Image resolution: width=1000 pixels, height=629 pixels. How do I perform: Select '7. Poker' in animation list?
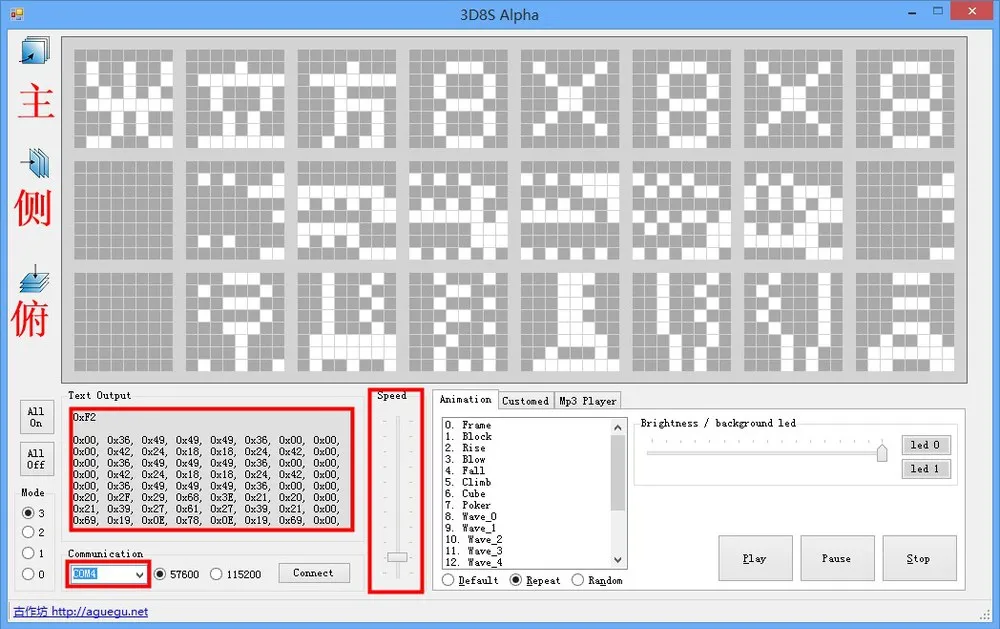coord(468,505)
